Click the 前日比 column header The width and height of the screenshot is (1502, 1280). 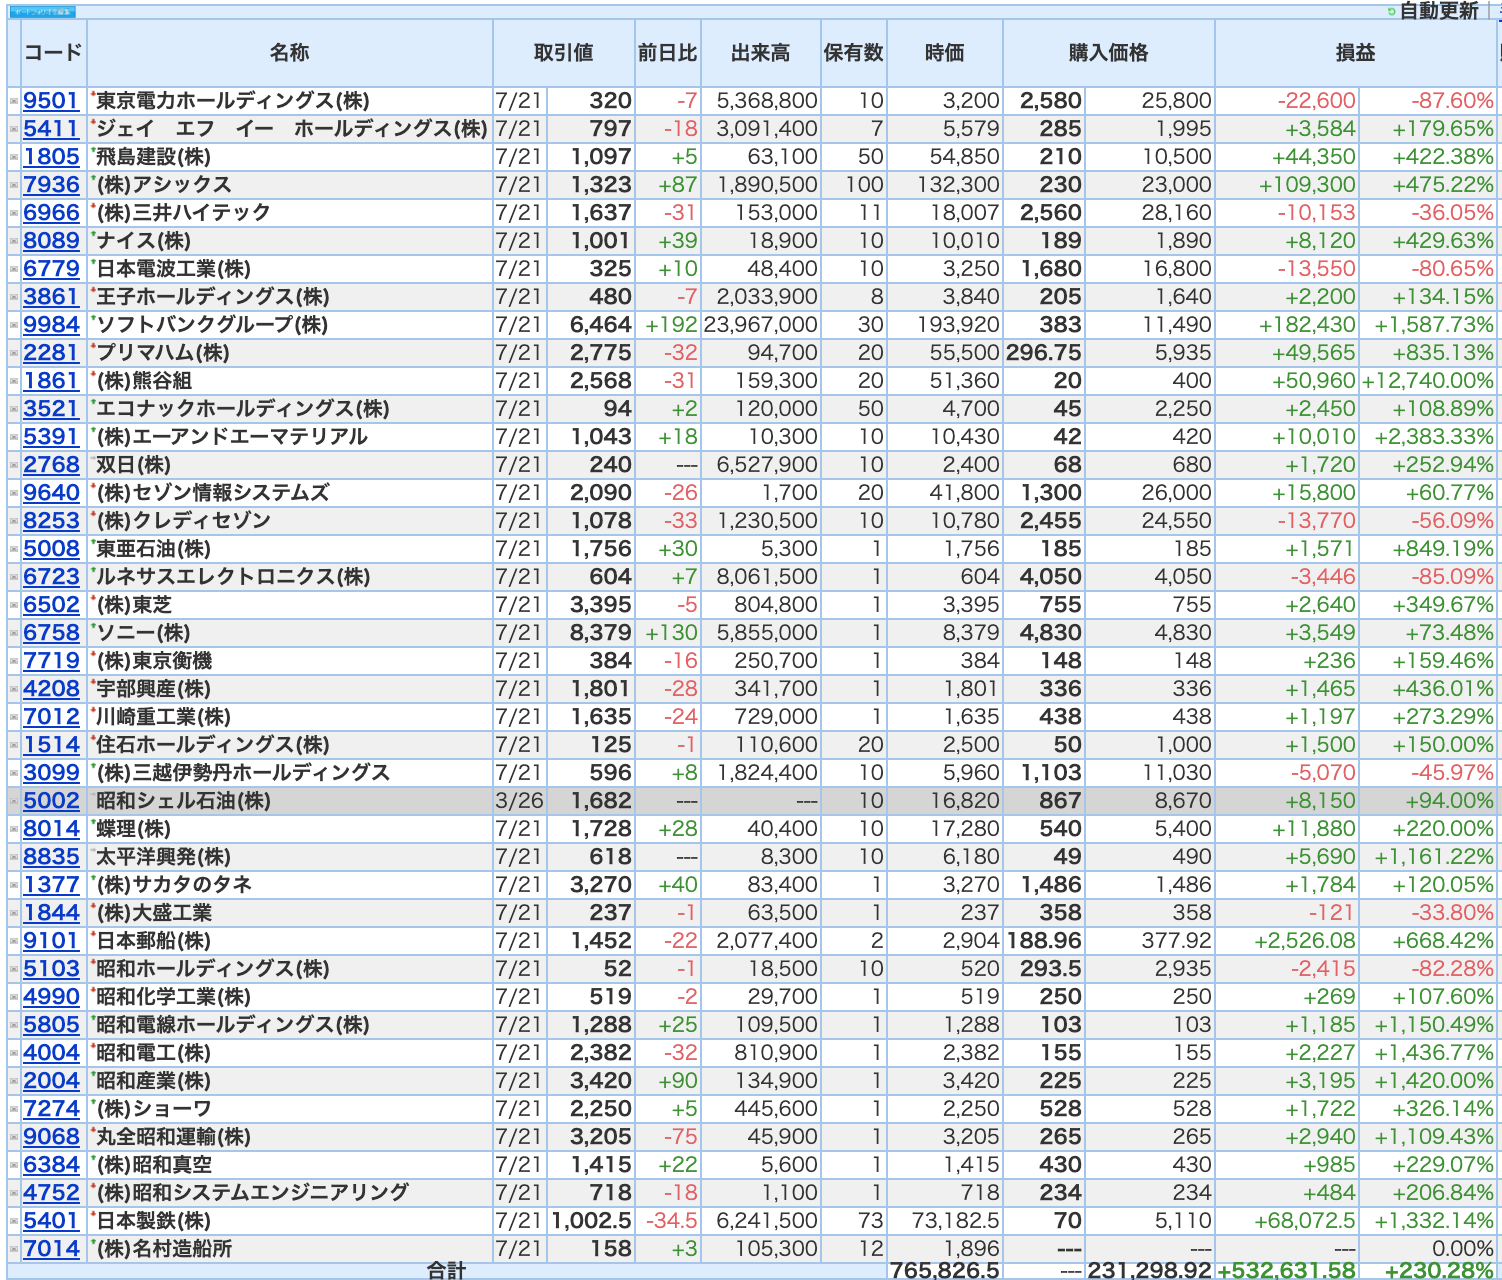668,53
